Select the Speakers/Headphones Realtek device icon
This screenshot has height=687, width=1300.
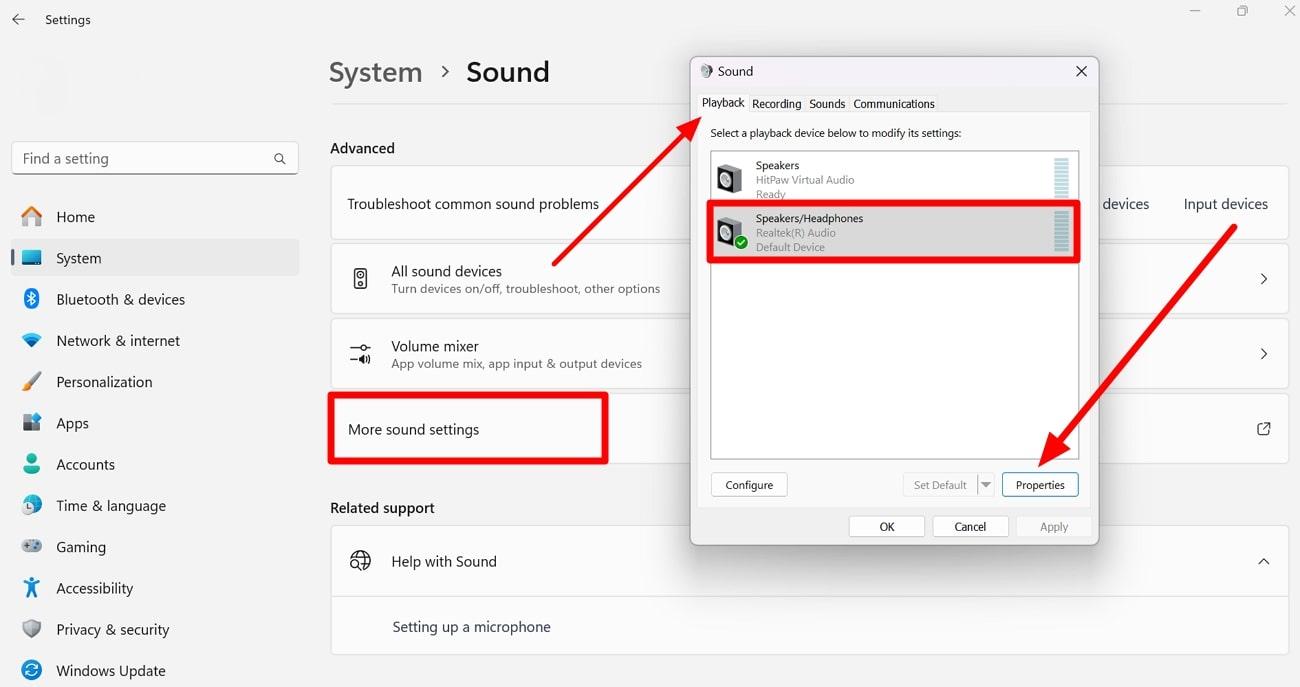tap(728, 231)
